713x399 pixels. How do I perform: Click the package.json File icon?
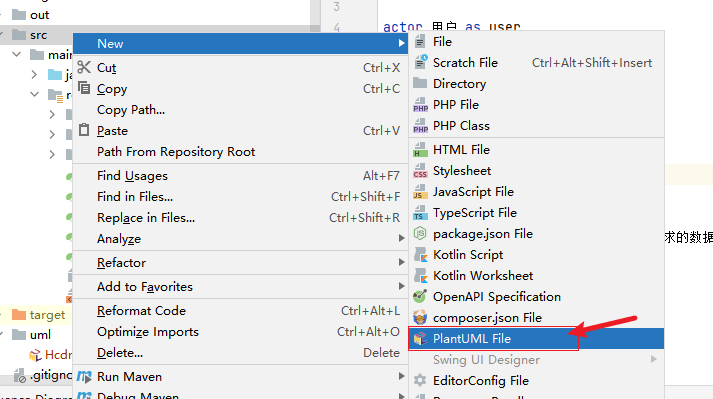point(420,233)
